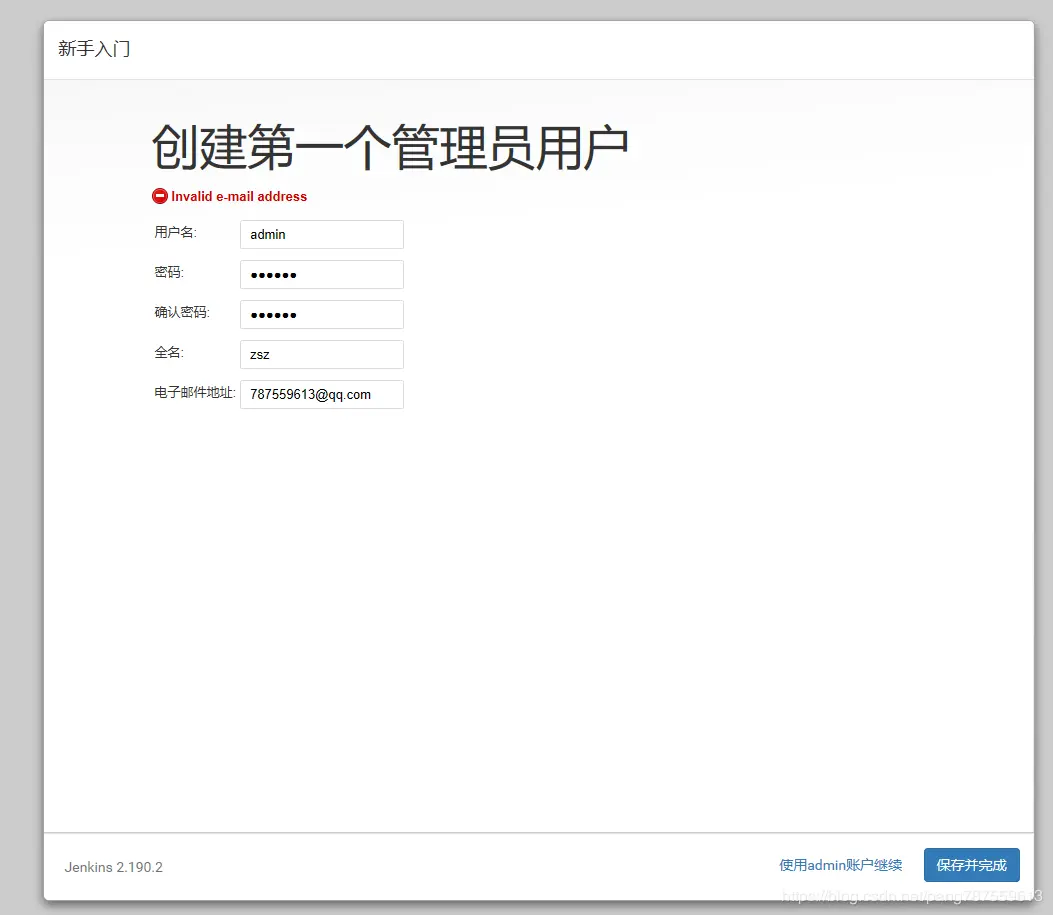Click the red invalid e-mail error icon
The image size is (1053, 915).
(160, 196)
